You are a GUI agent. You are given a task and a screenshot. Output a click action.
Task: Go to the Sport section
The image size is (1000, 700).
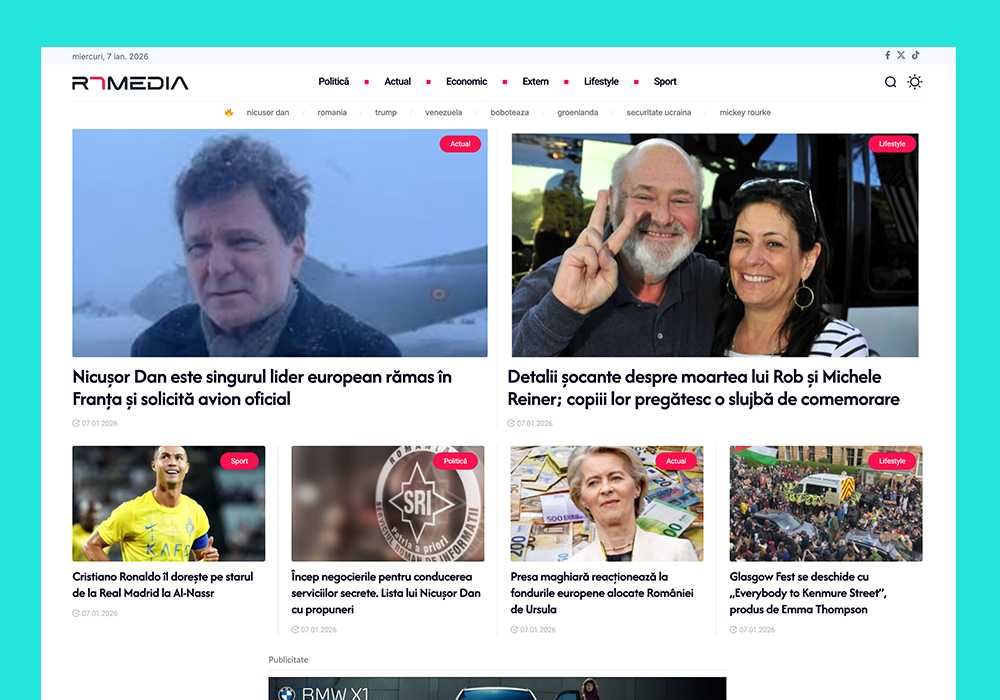[665, 82]
